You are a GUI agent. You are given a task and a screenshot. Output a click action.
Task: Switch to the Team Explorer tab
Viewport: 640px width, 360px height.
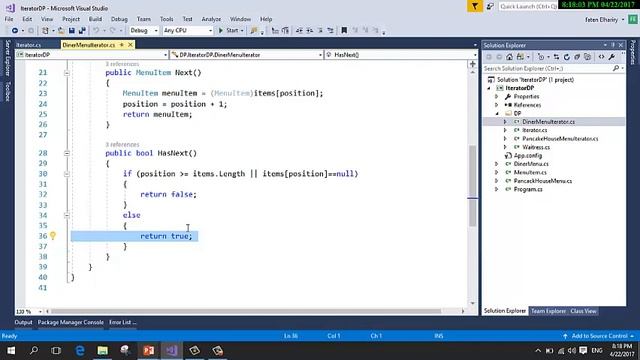548,311
